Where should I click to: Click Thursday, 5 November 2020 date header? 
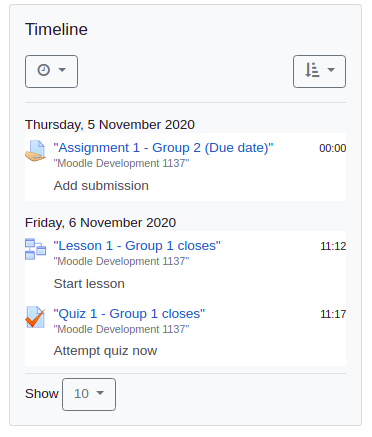pos(110,125)
